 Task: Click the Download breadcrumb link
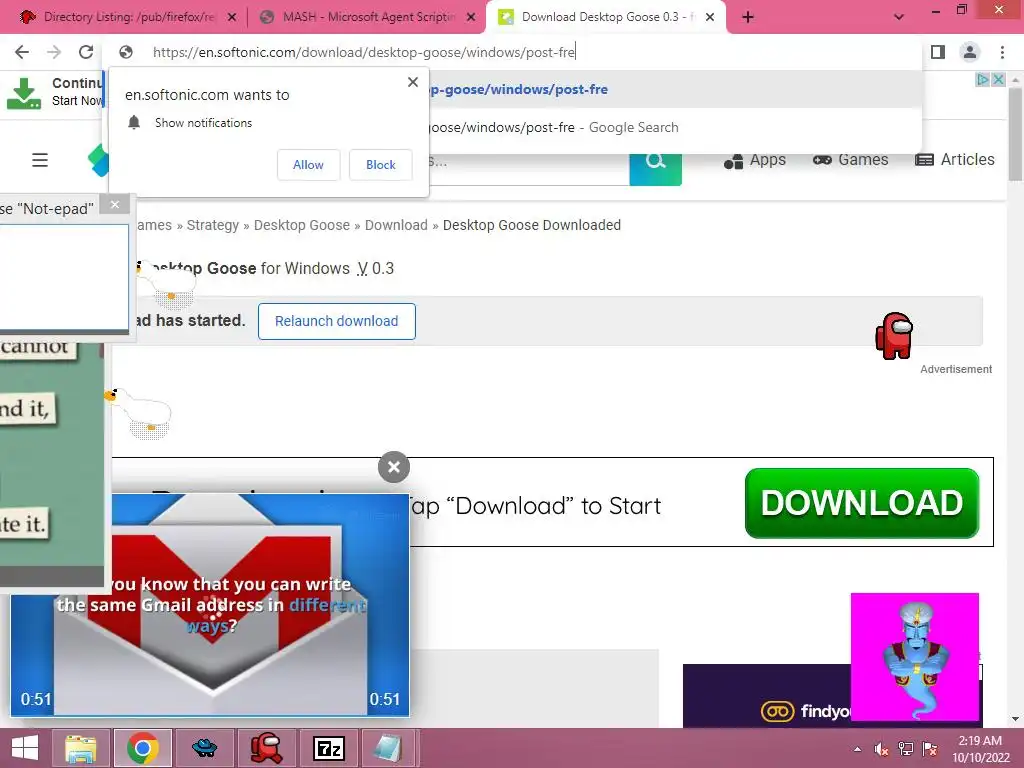396,225
